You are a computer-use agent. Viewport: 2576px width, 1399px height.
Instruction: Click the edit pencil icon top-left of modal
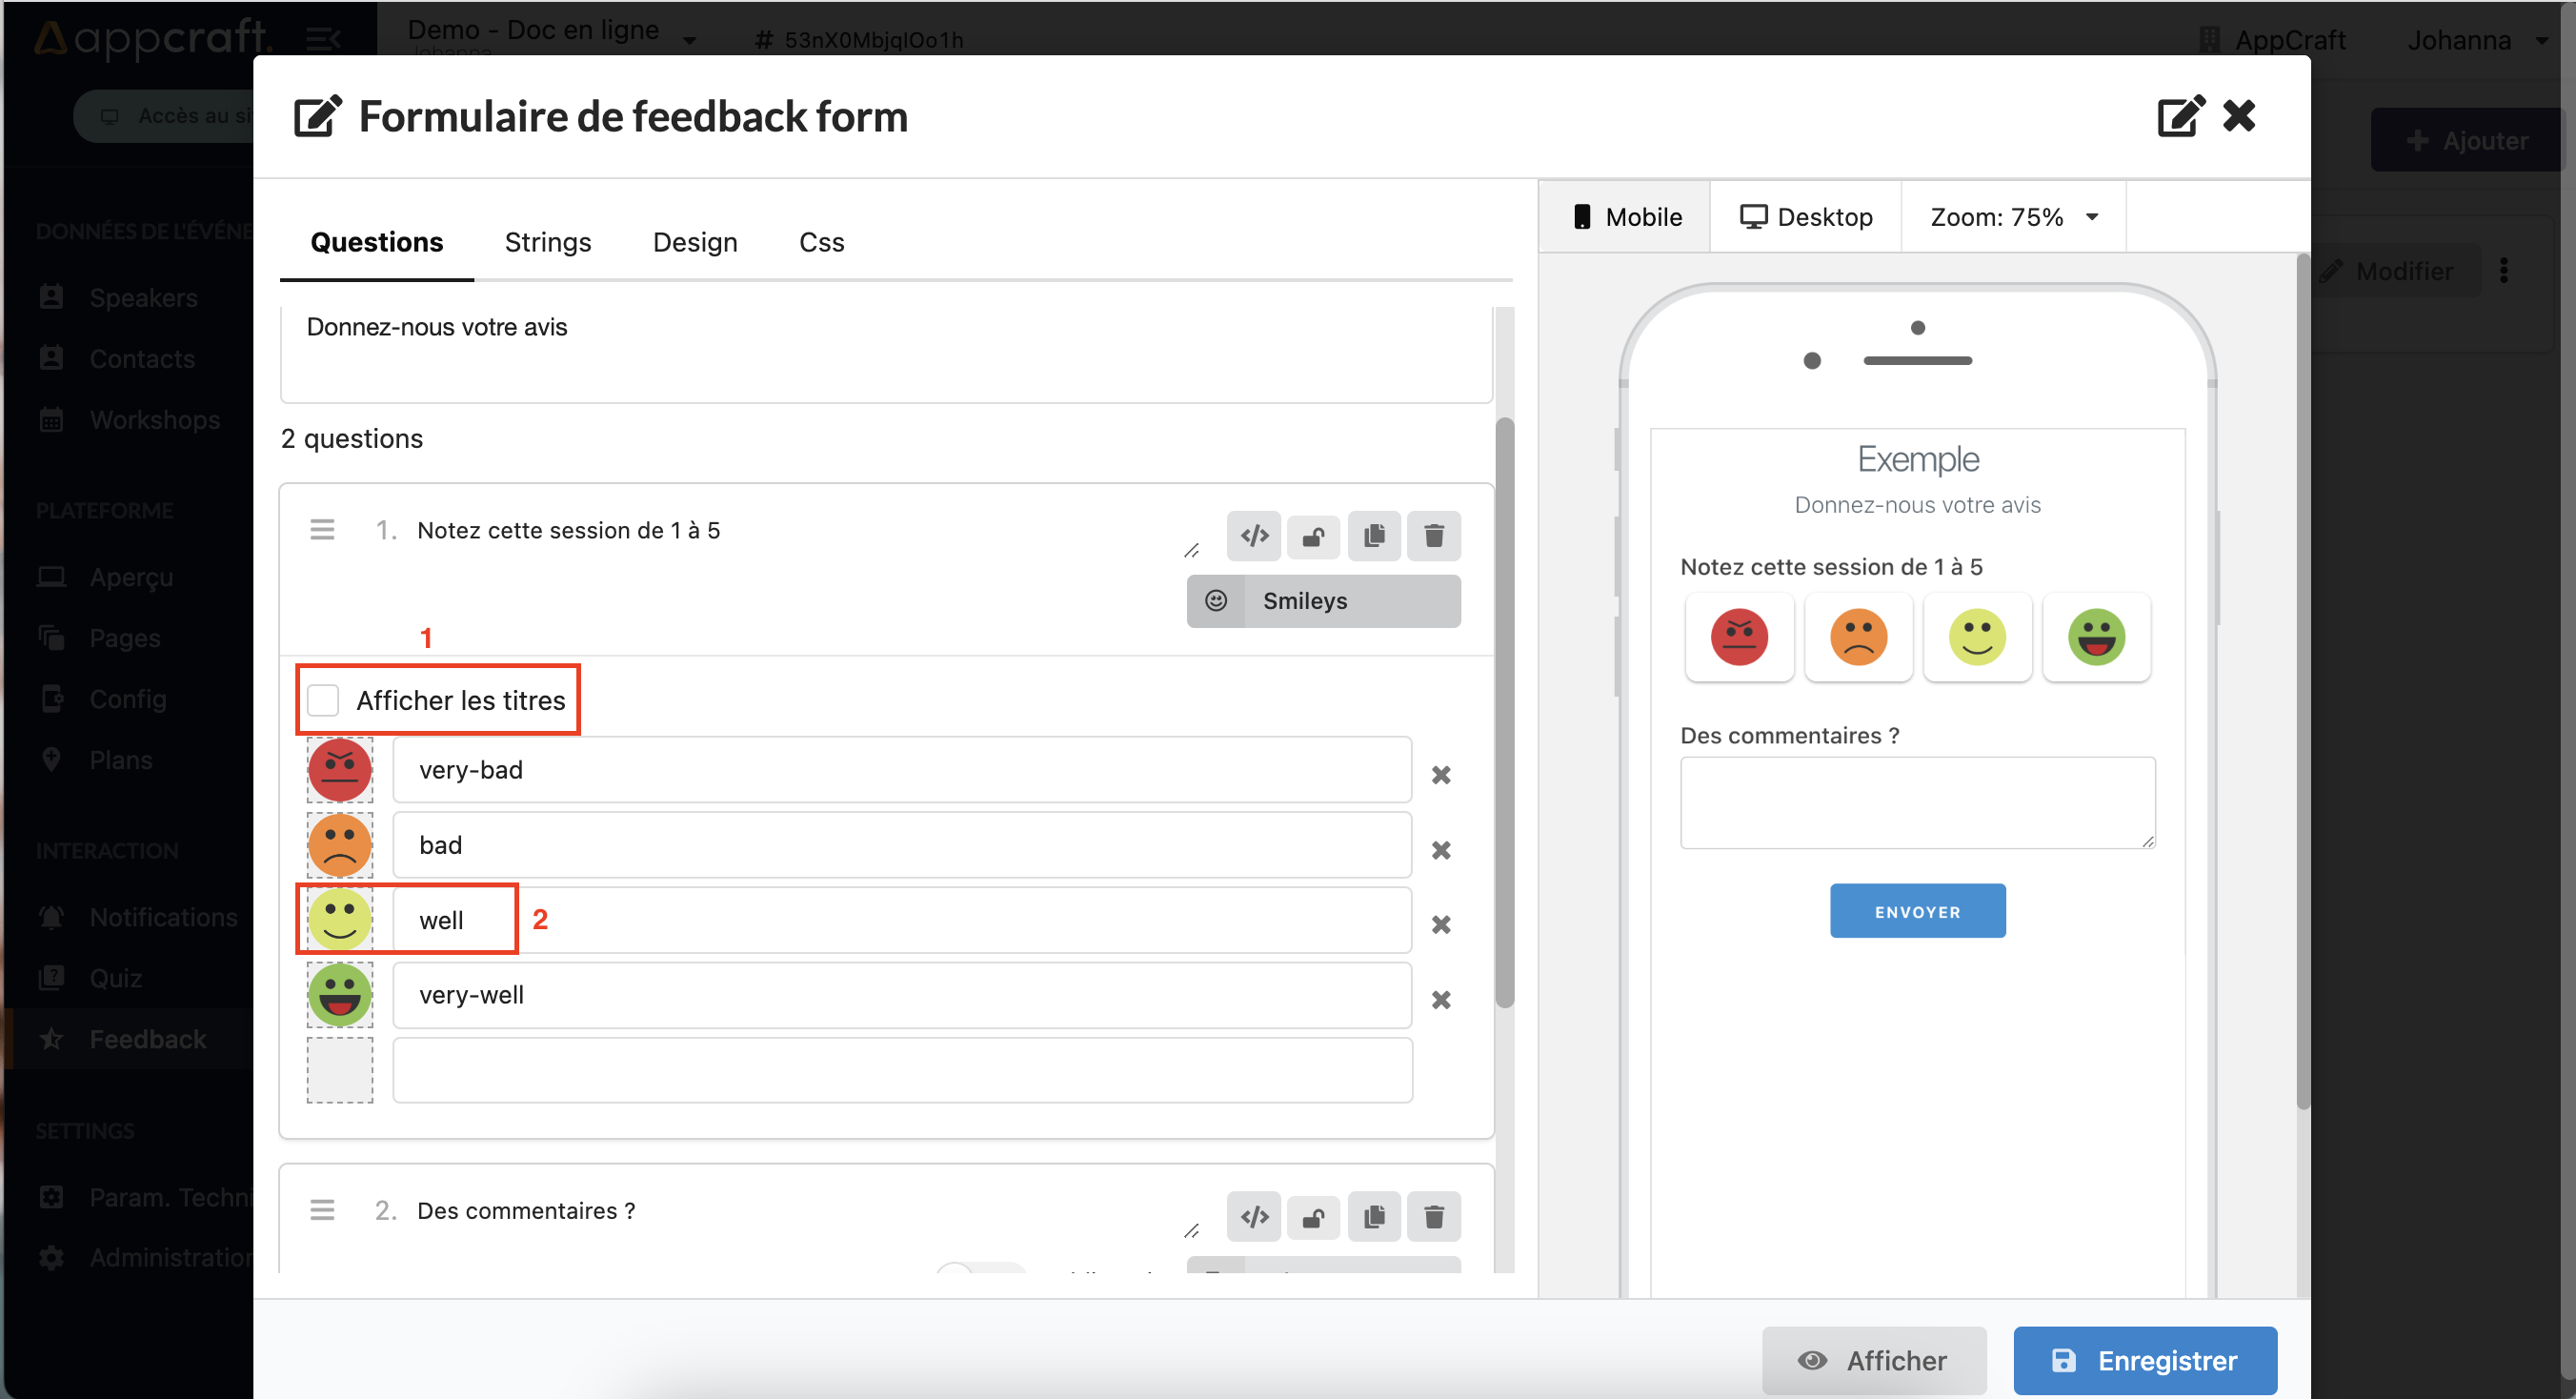[x=324, y=115]
